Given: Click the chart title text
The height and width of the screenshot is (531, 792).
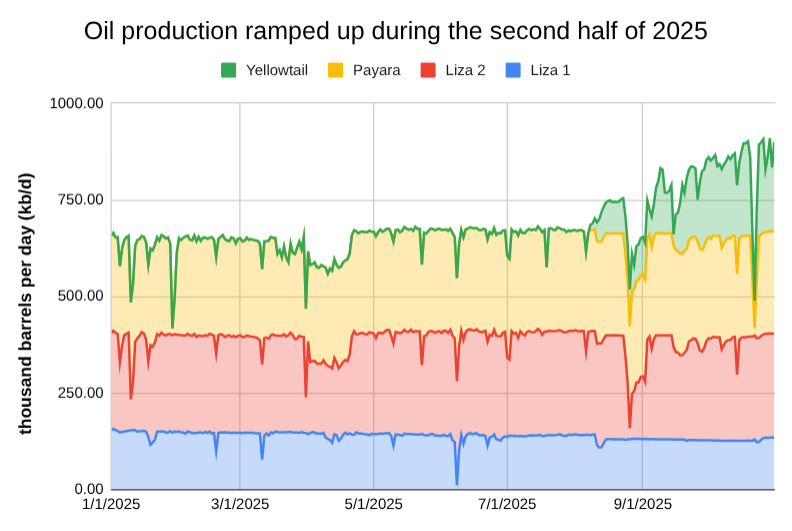Looking at the screenshot, I should [x=395, y=31].
